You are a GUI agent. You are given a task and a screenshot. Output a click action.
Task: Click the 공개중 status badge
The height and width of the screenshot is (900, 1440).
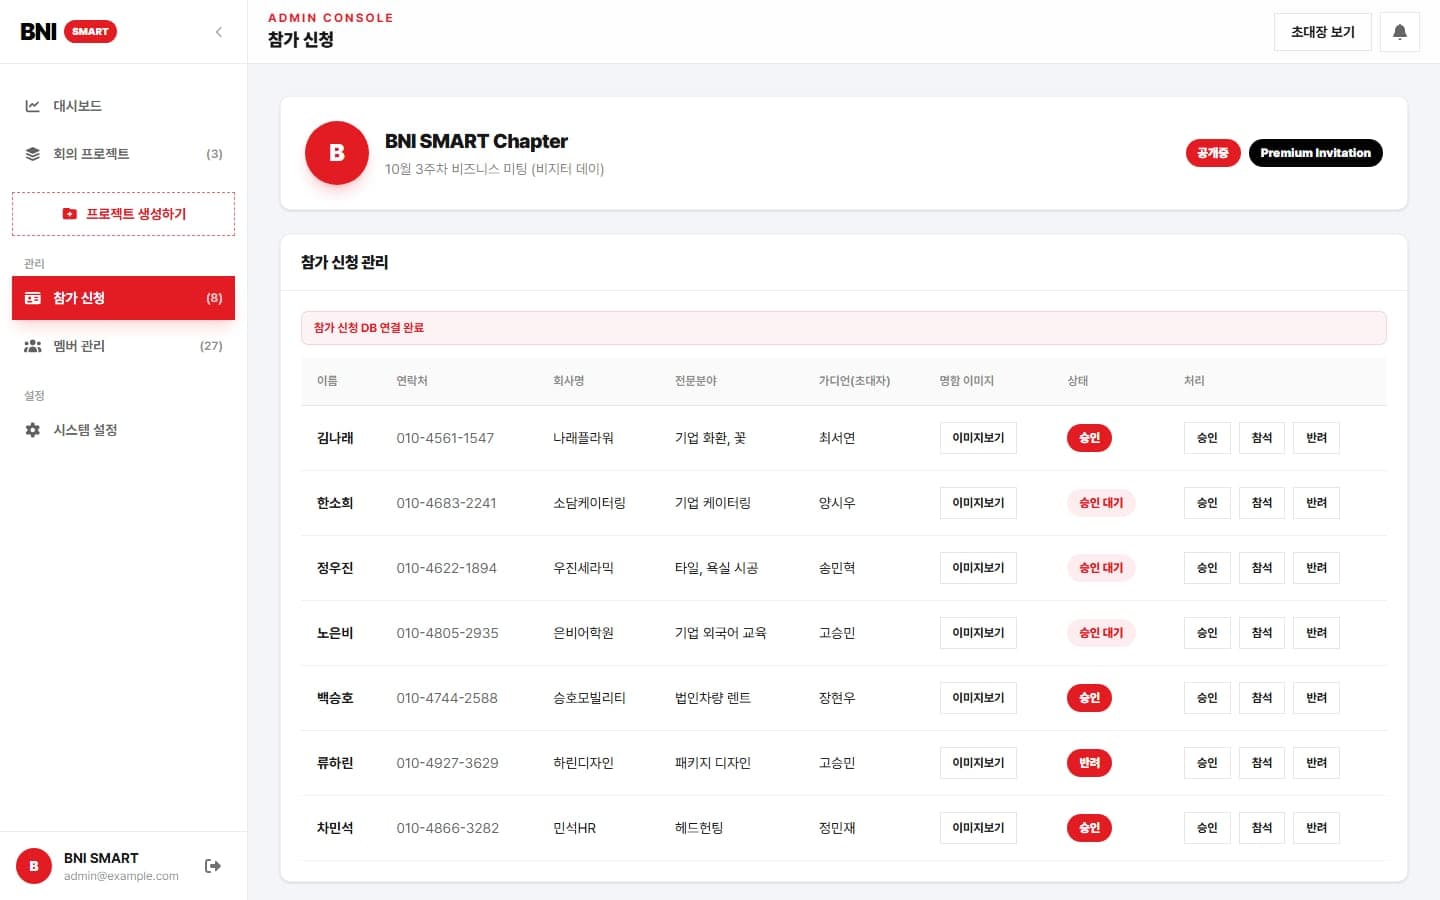point(1213,153)
